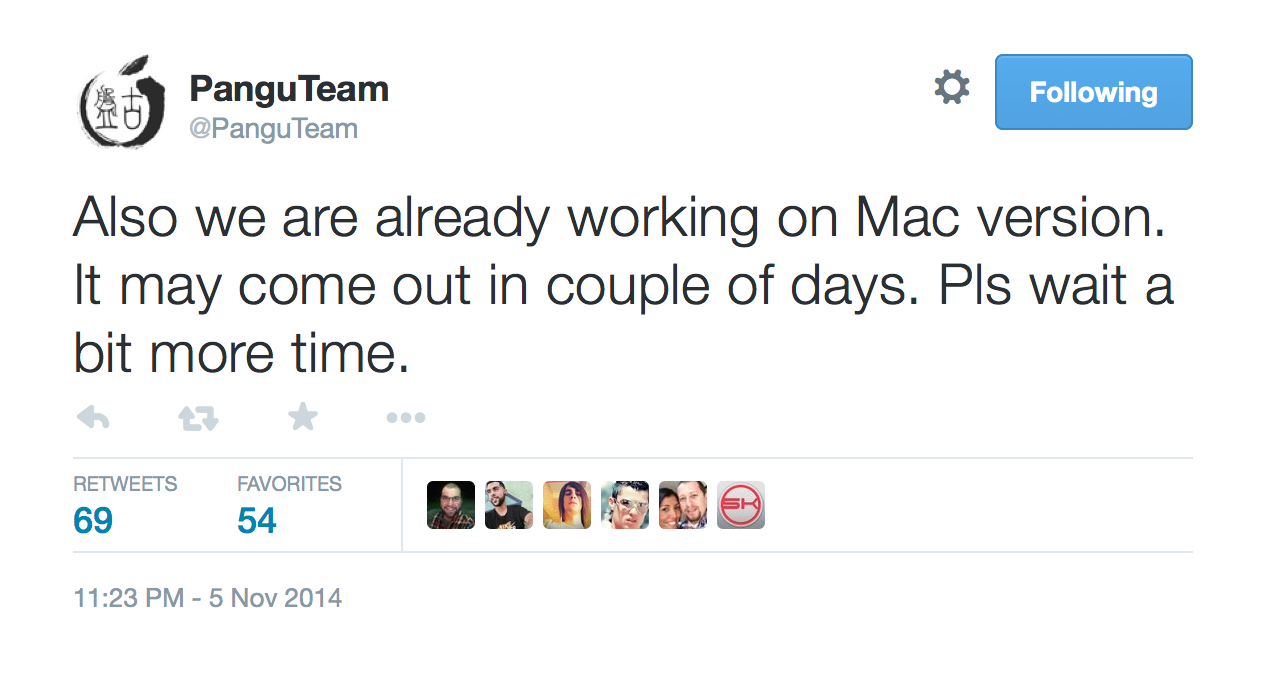This screenshot has width=1268, height=678.
Task: Select the second avatar in black t-shirt
Action: (509, 505)
